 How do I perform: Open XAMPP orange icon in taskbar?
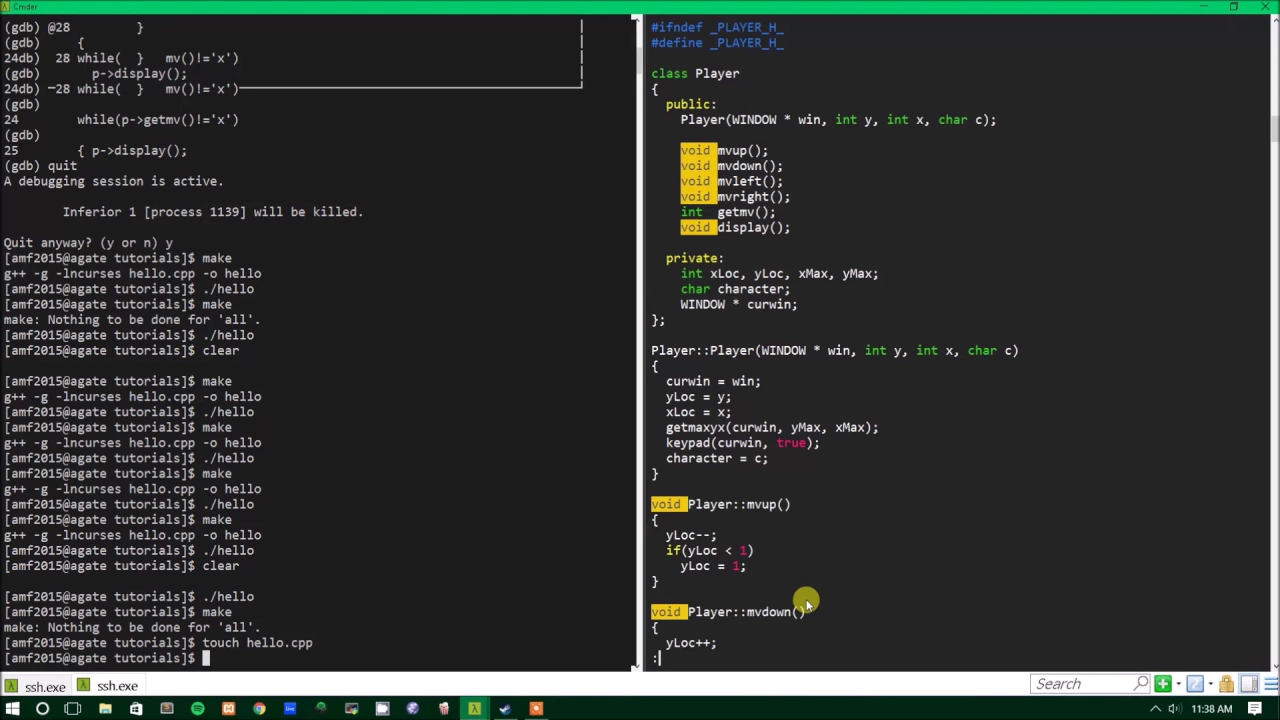pyautogui.click(x=228, y=709)
